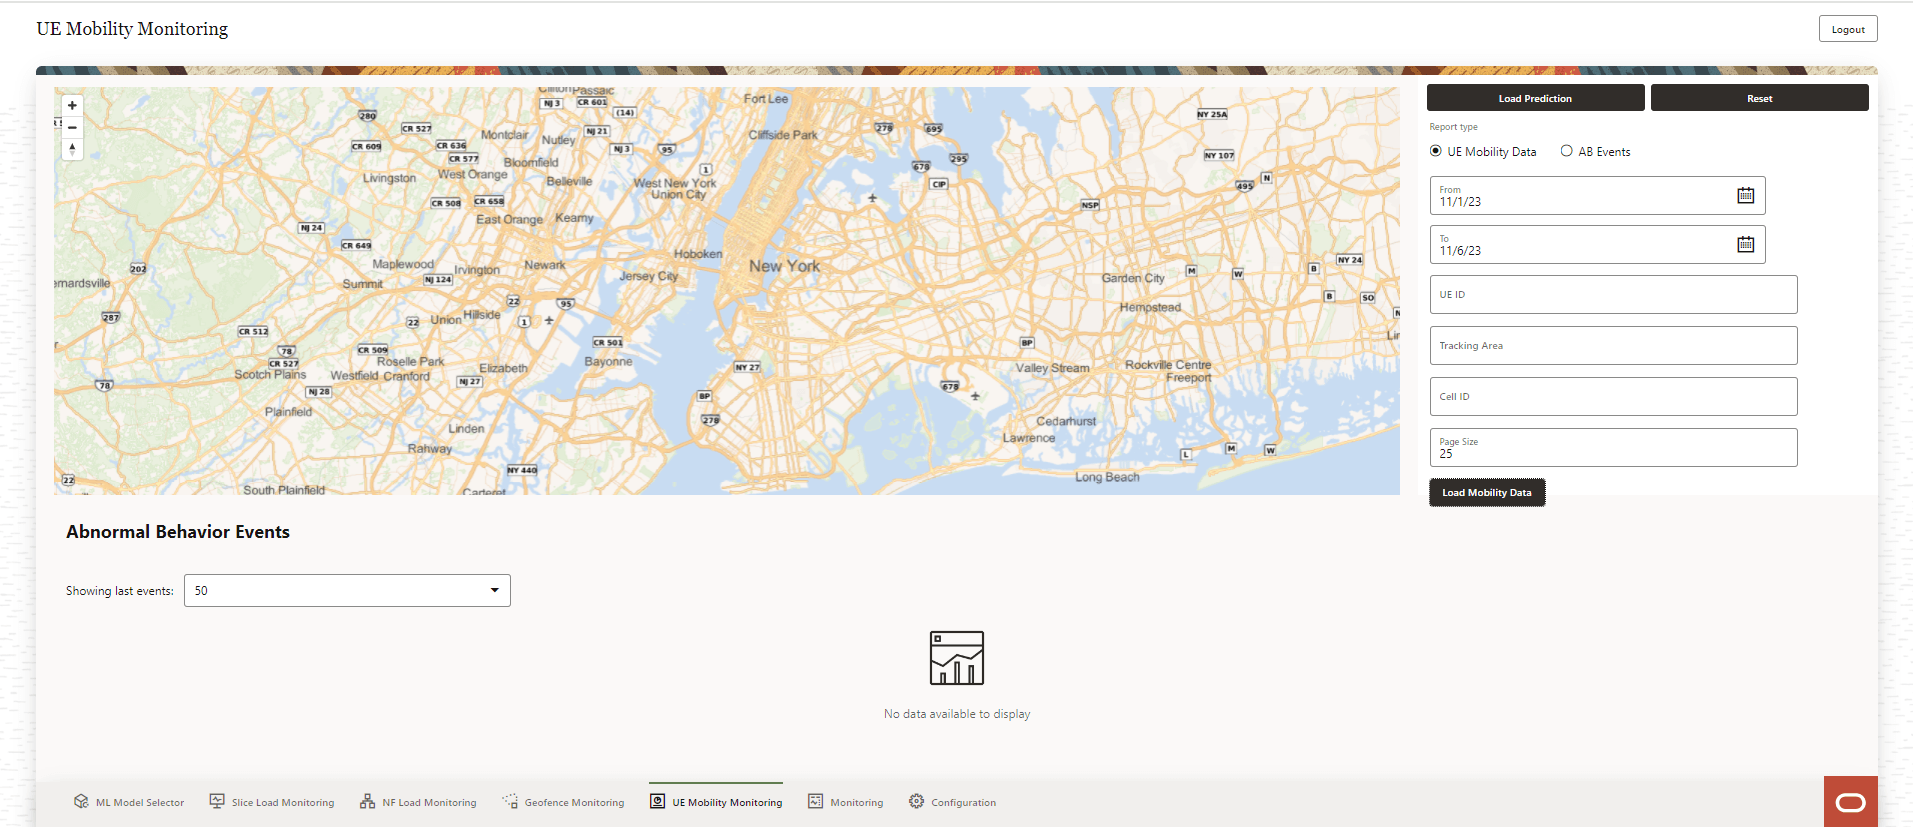Click the Cliffside Park label on map
Viewport: 1913px width, 827px height.
[783, 135]
